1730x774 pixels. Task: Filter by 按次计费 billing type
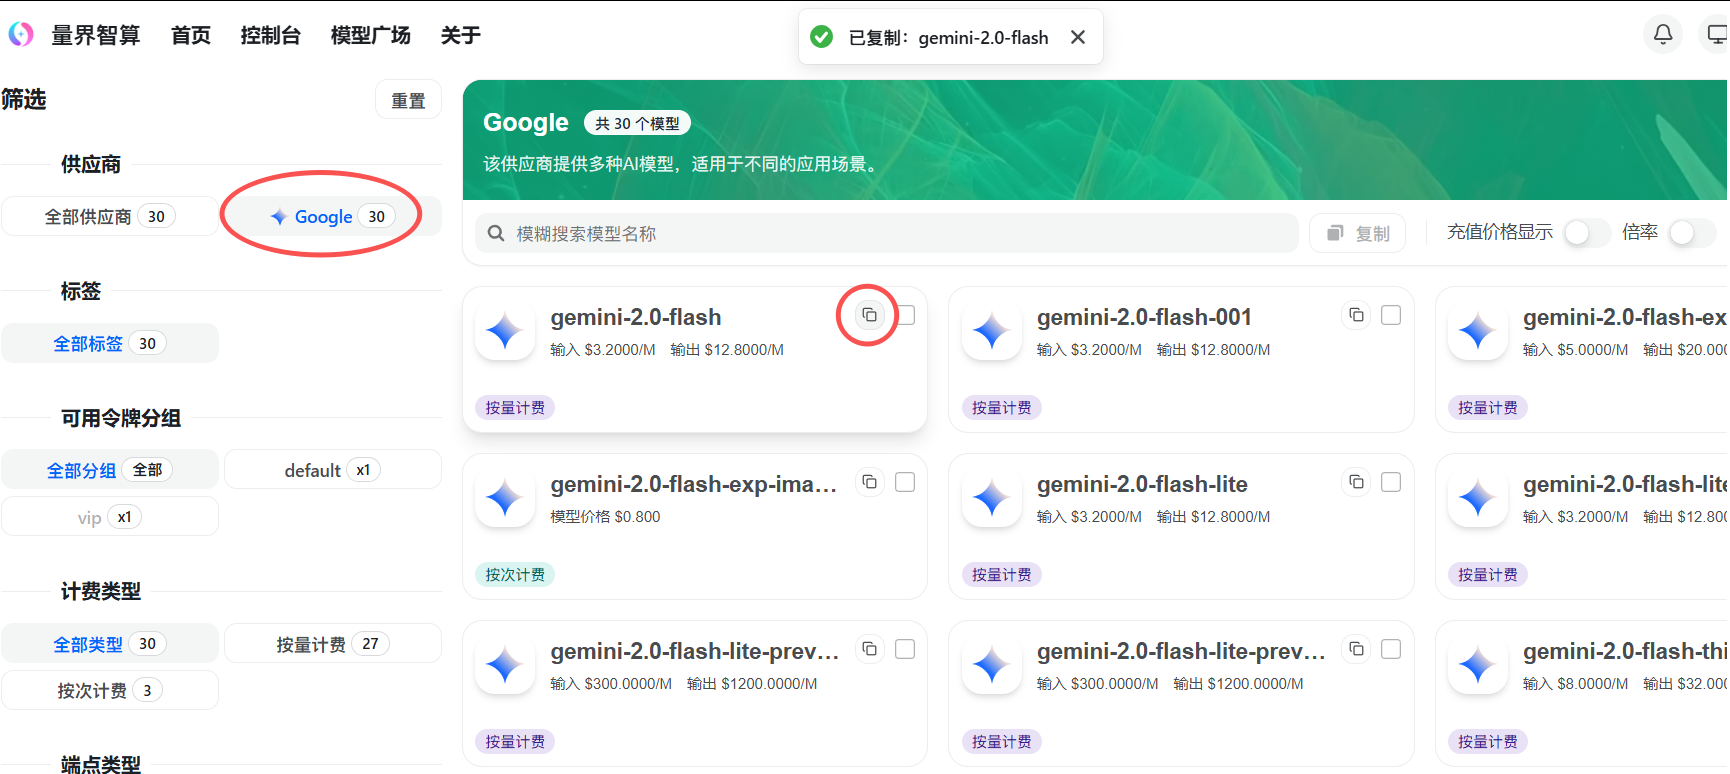click(x=110, y=690)
